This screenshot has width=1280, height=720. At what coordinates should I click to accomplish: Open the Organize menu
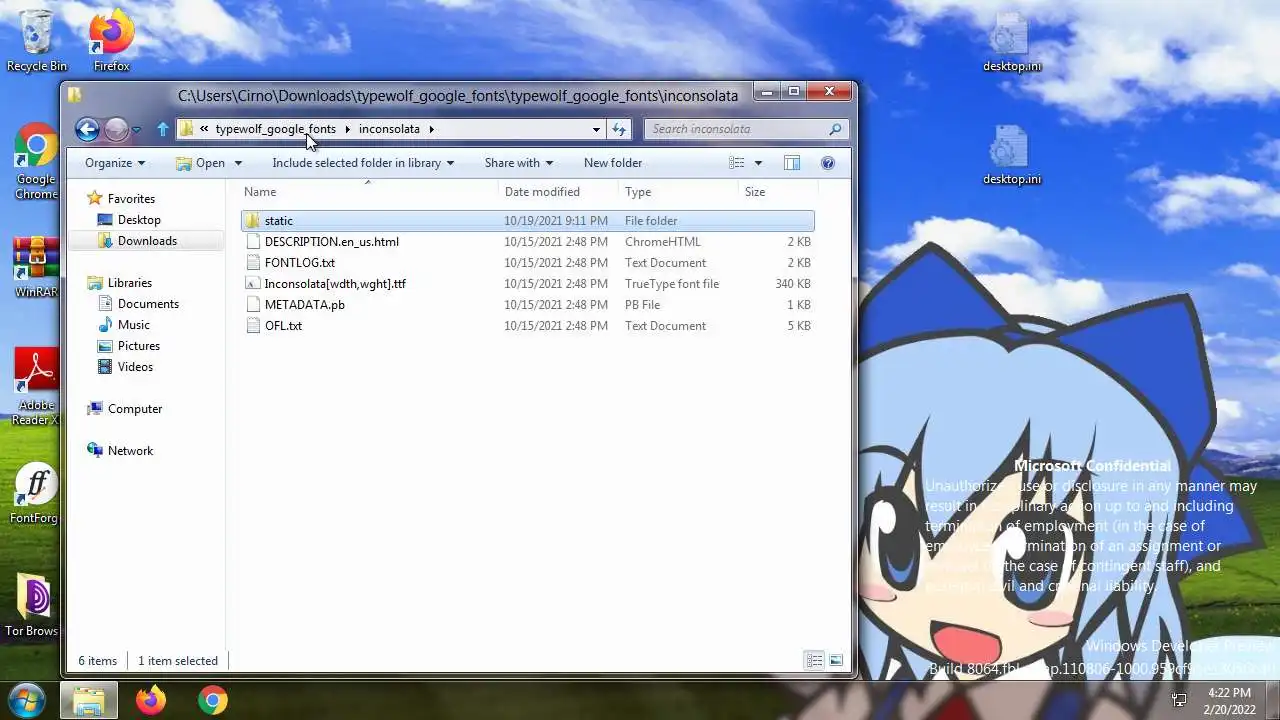point(115,163)
